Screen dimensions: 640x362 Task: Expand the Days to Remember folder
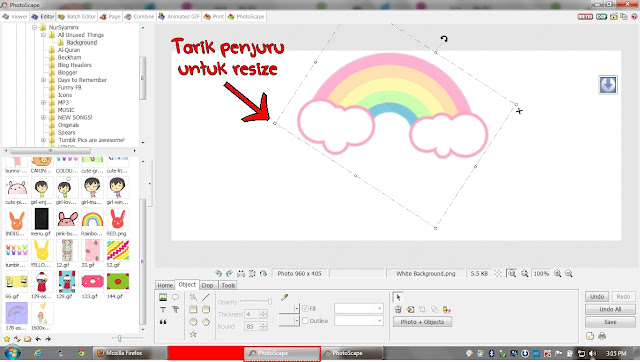[x=43, y=80]
